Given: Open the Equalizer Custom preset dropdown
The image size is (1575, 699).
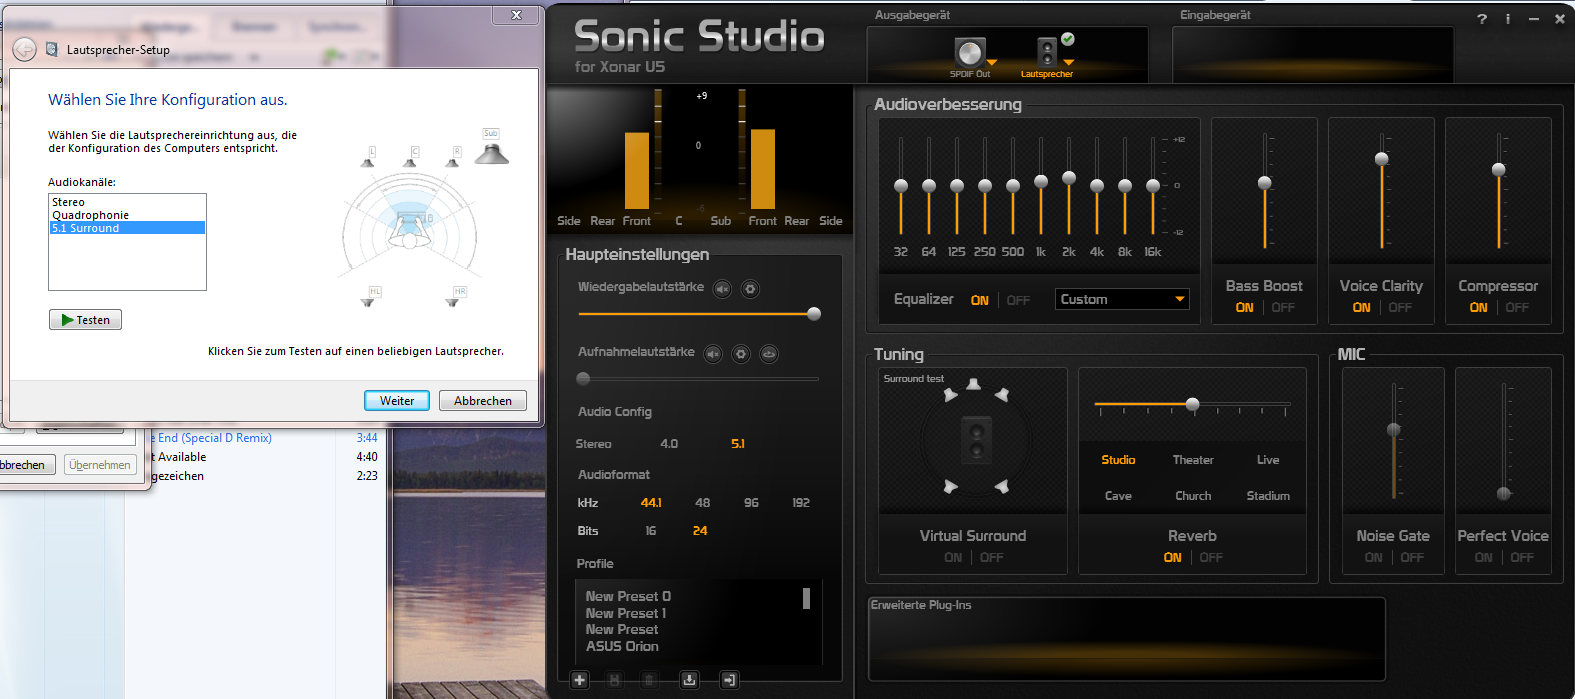Looking at the screenshot, I should (x=1122, y=299).
